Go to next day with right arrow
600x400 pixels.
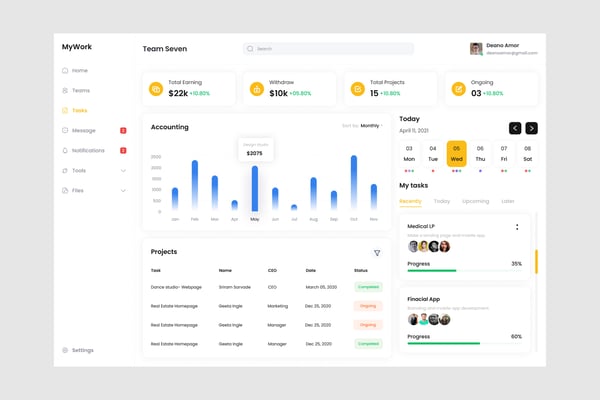532,128
